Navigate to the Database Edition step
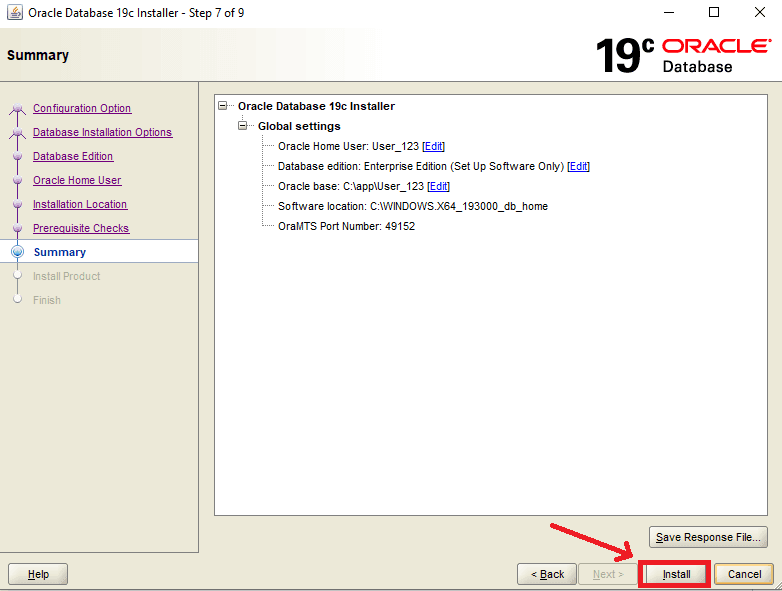This screenshot has width=782, height=591. [73, 156]
